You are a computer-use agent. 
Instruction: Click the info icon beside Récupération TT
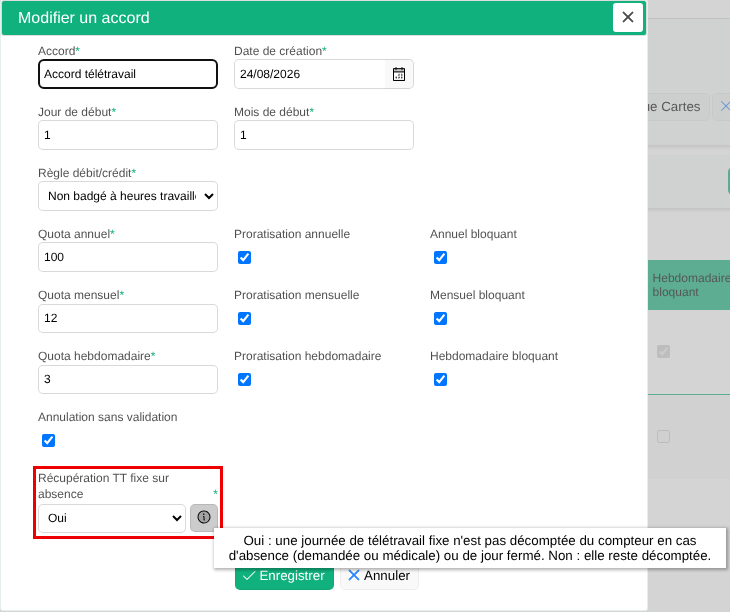pos(204,518)
